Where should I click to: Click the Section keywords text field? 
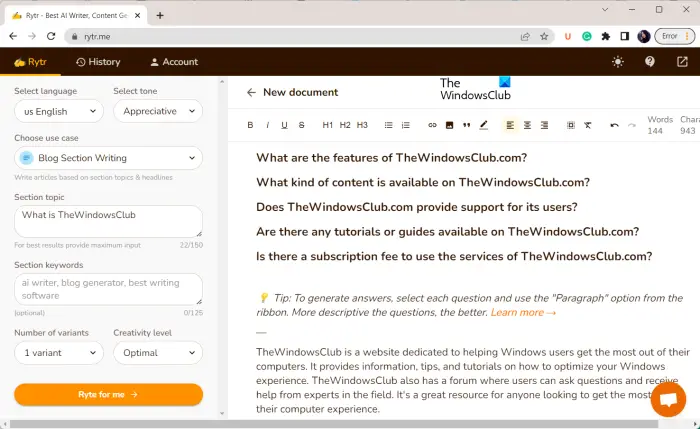pos(108,289)
